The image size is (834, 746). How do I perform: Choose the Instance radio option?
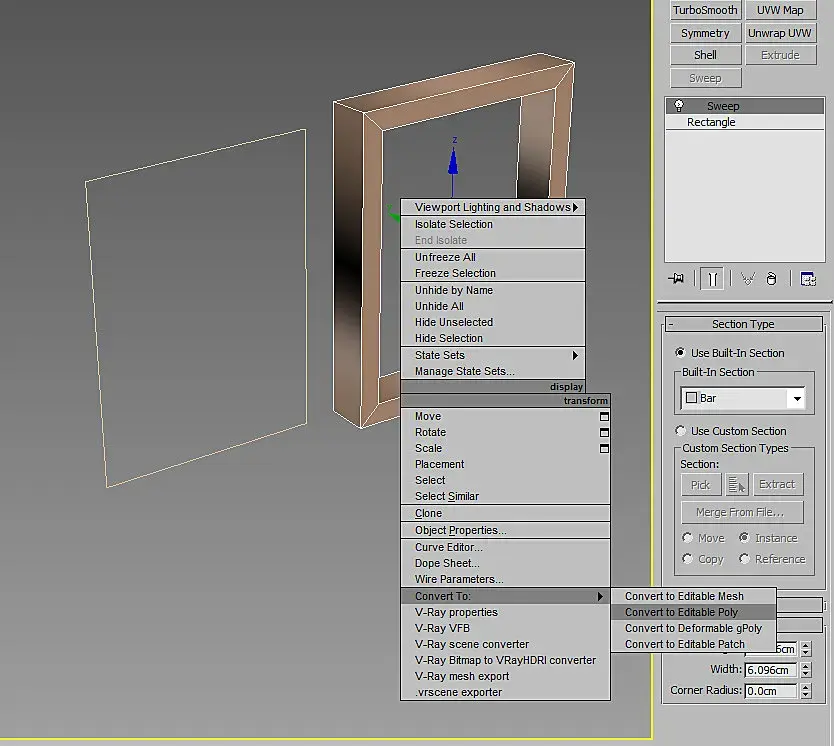coord(744,538)
